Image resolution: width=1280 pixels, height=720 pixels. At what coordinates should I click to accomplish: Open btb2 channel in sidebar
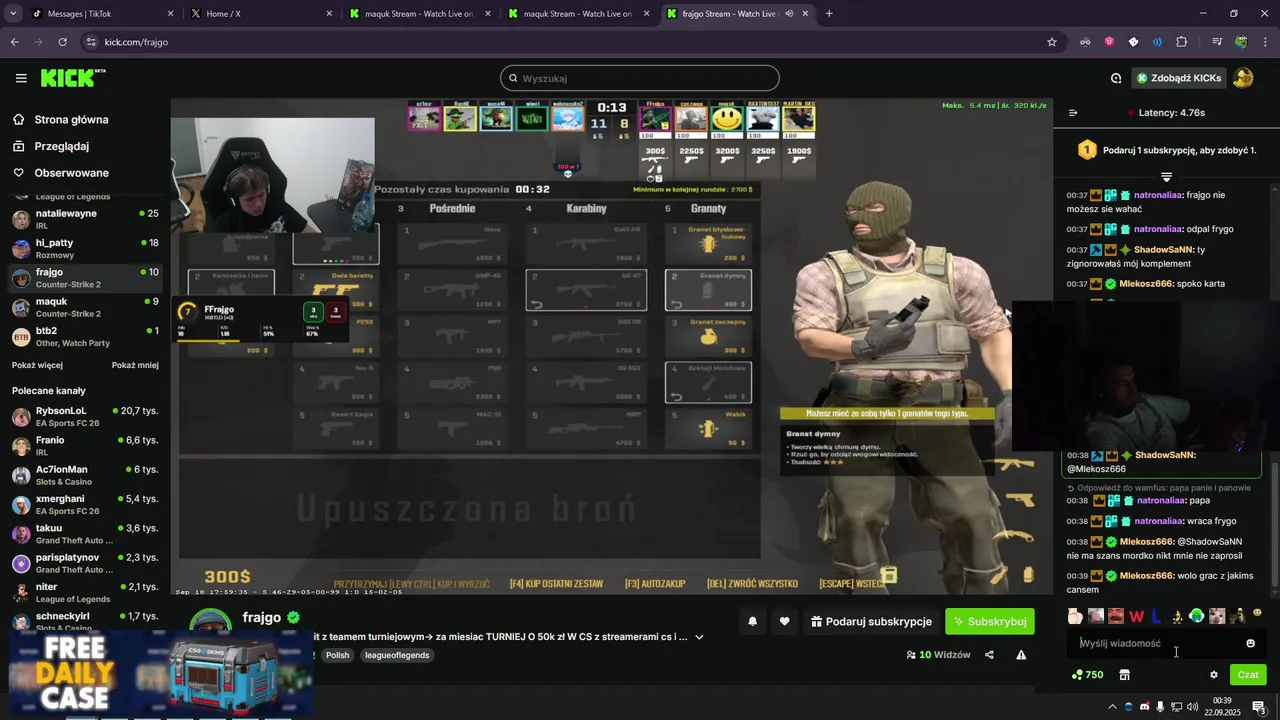point(85,336)
